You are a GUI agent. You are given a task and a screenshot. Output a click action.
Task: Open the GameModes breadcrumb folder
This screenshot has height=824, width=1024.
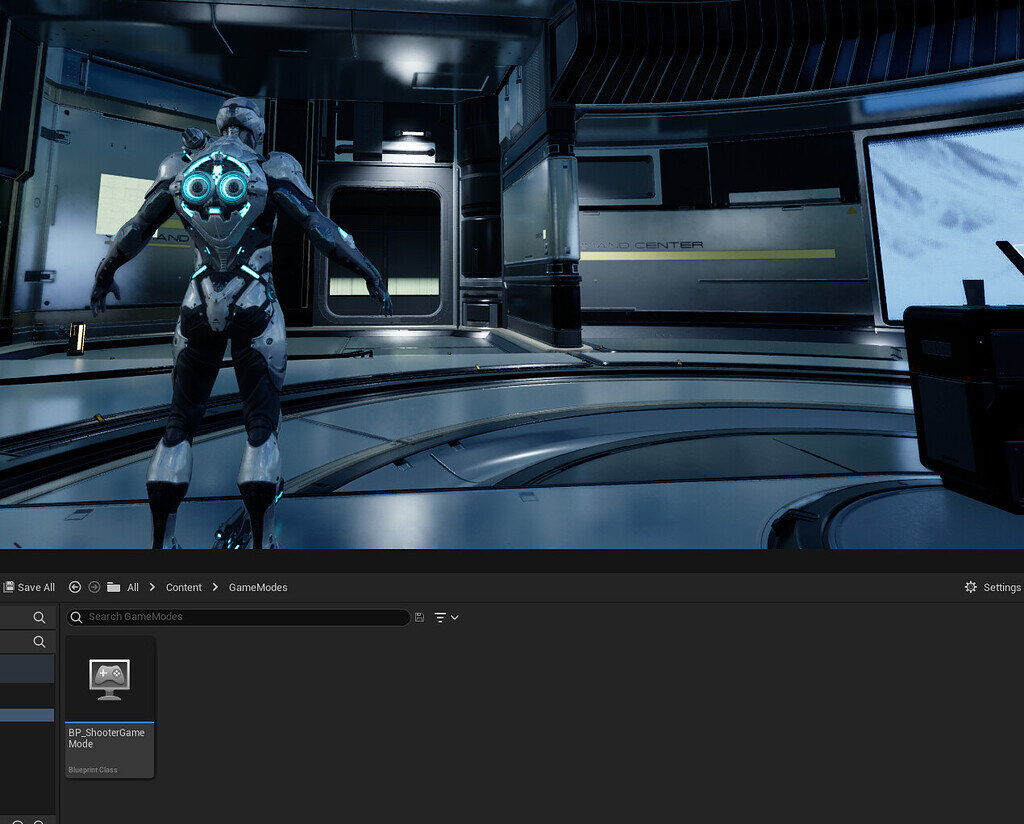pyautogui.click(x=258, y=587)
